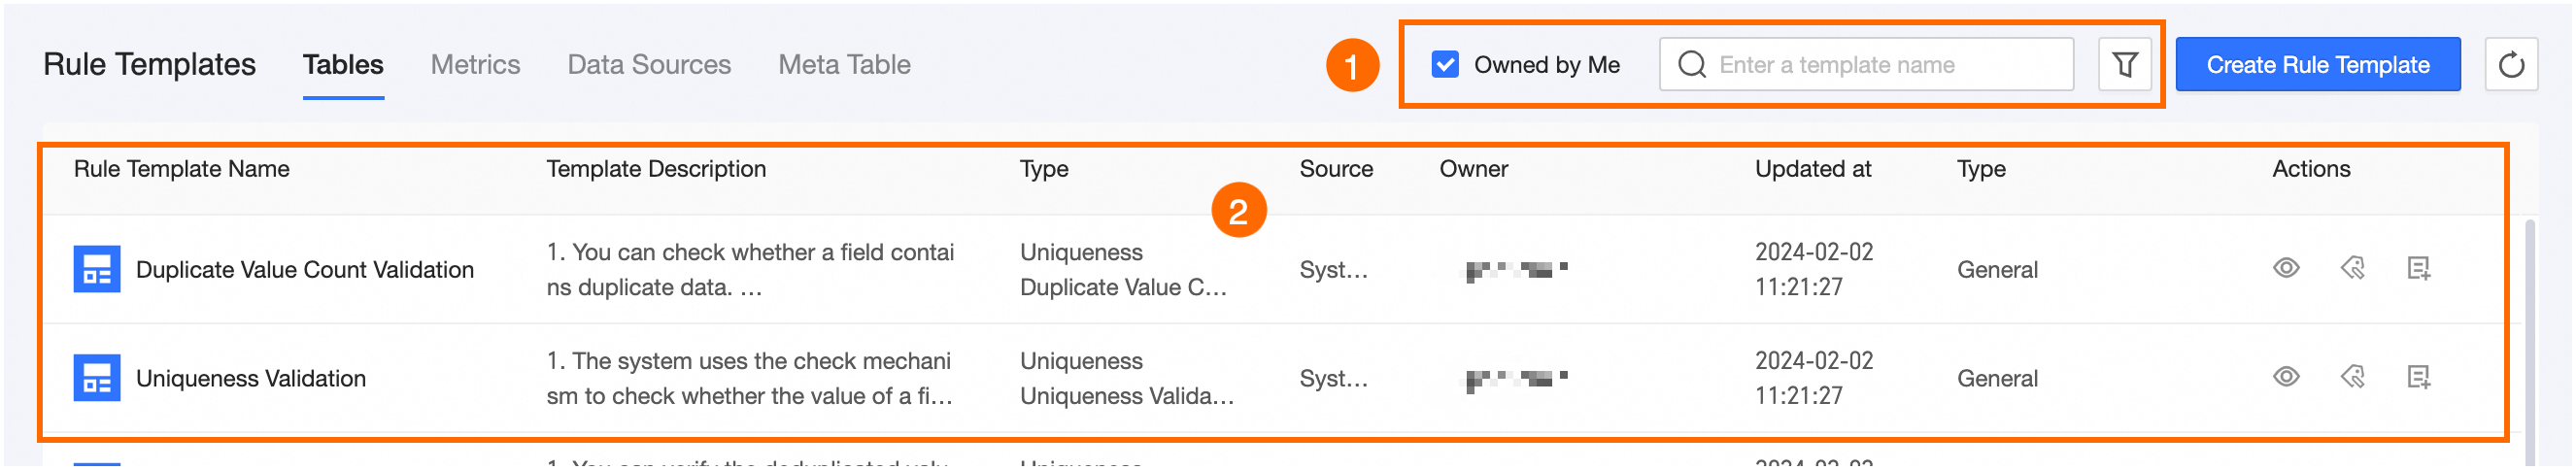This screenshot has width=2576, height=470.
Task: Click the Template Description column header
Action: [656, 169]
